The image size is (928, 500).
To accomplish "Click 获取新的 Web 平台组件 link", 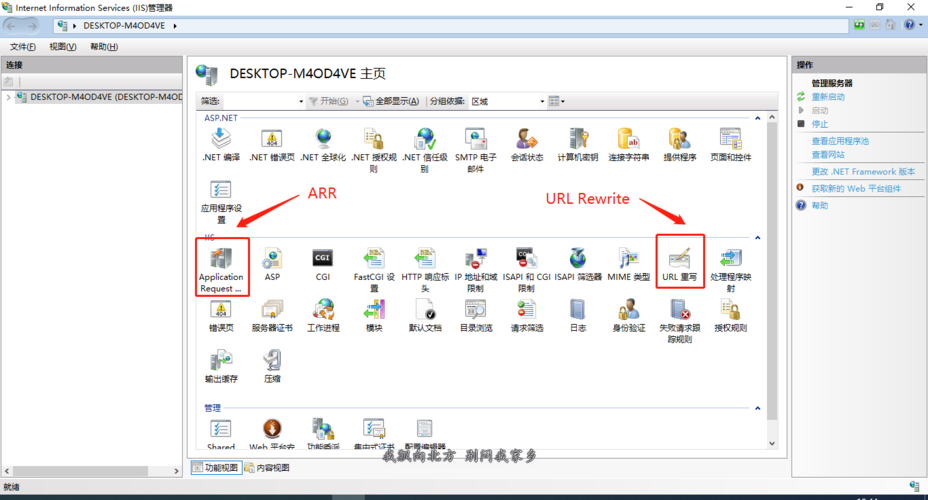I will pyautogui.click(x=856, y=189).
